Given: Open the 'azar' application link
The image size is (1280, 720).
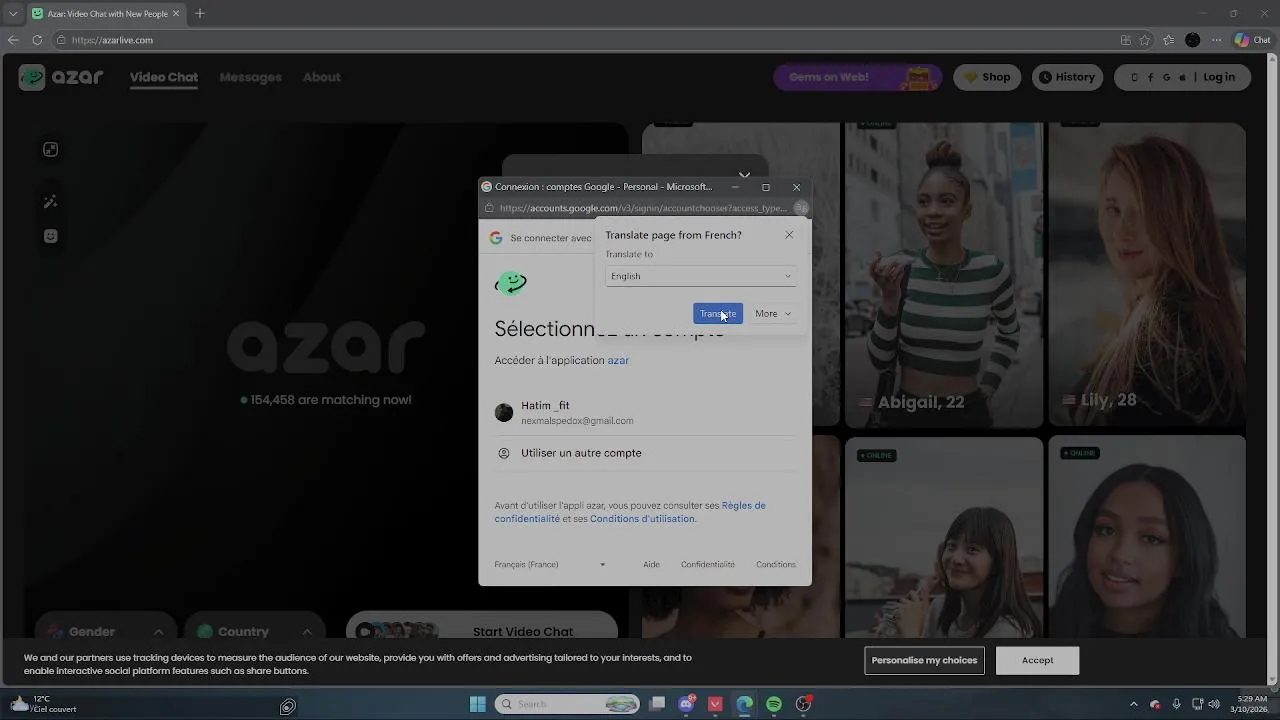Looking at the screenshot, I should coord(618,360).
